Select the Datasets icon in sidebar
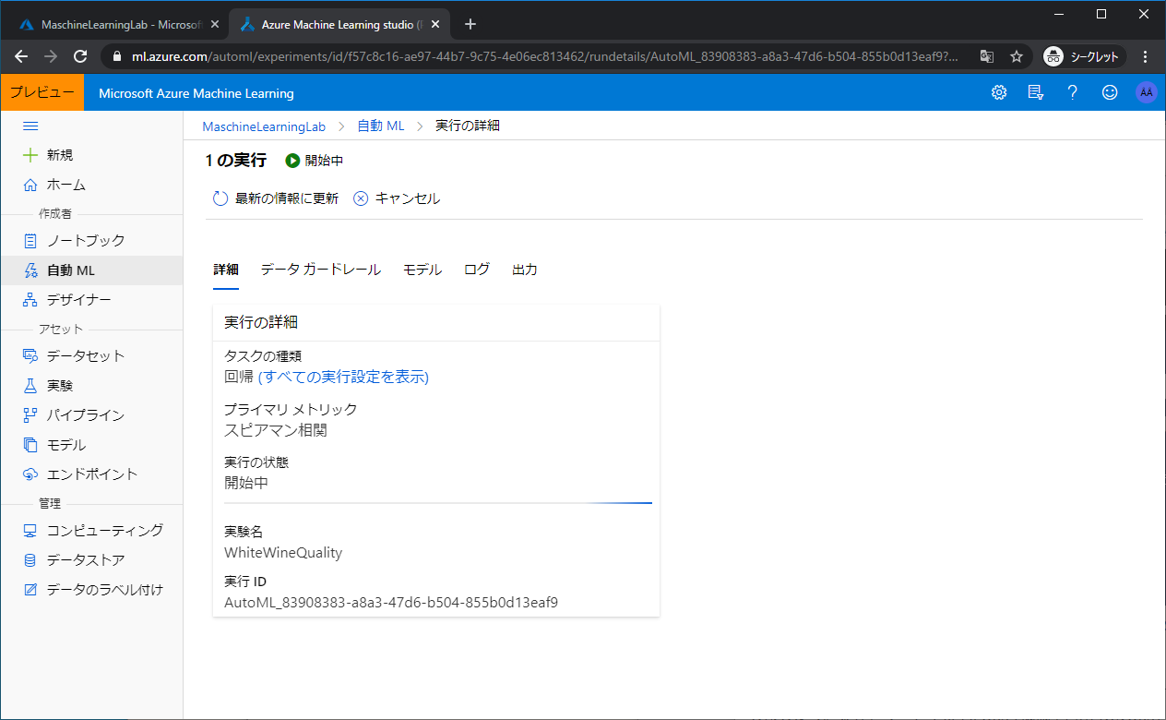 [30, 356]
